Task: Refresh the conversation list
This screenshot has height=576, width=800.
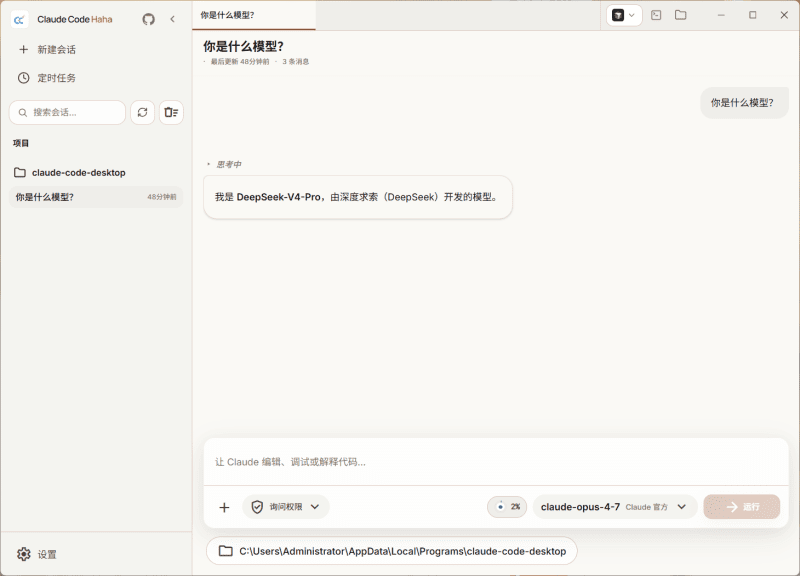Action: click(142, 112)
